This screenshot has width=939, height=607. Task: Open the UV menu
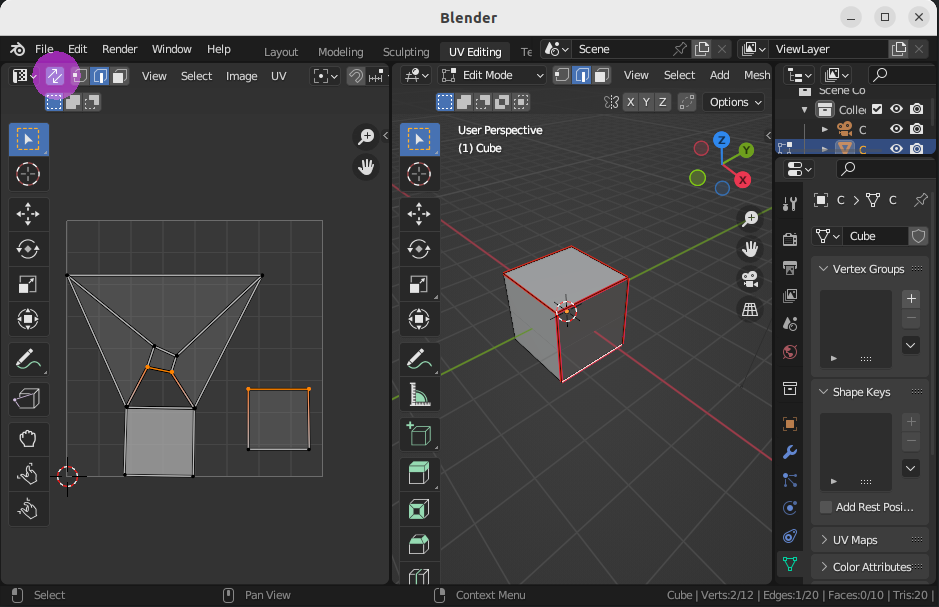point(278,75)
